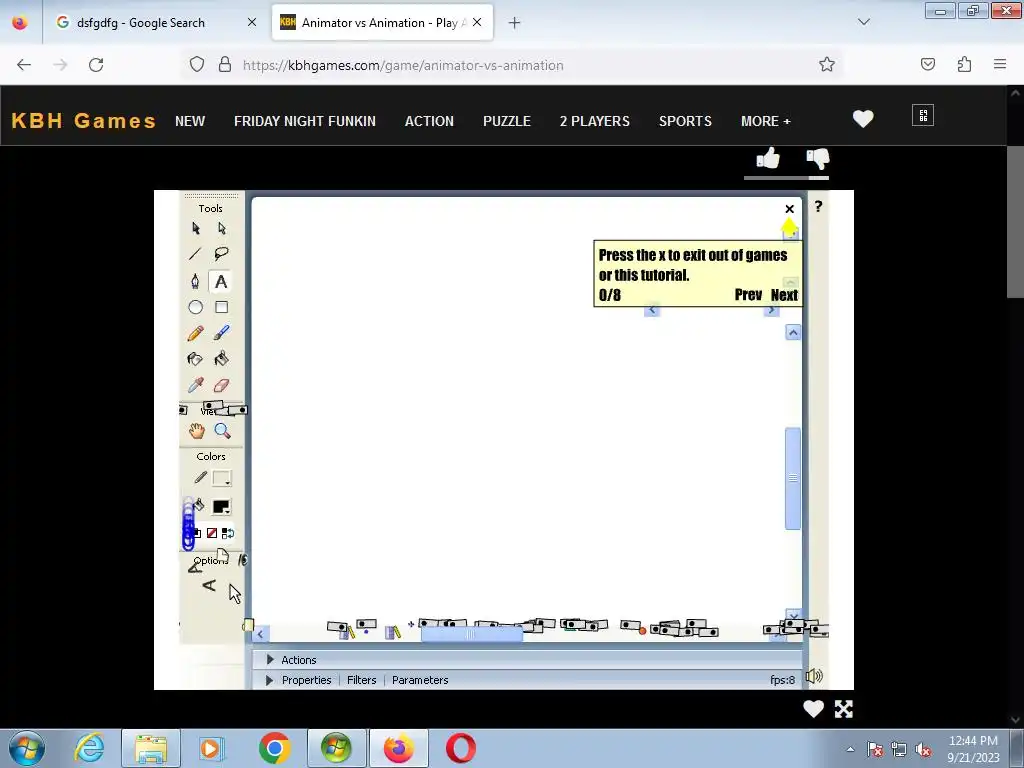The height and width of the screenshot is (768, 1024).
Task: Select the black arrow Selection tool
Action: coord(196,228)
